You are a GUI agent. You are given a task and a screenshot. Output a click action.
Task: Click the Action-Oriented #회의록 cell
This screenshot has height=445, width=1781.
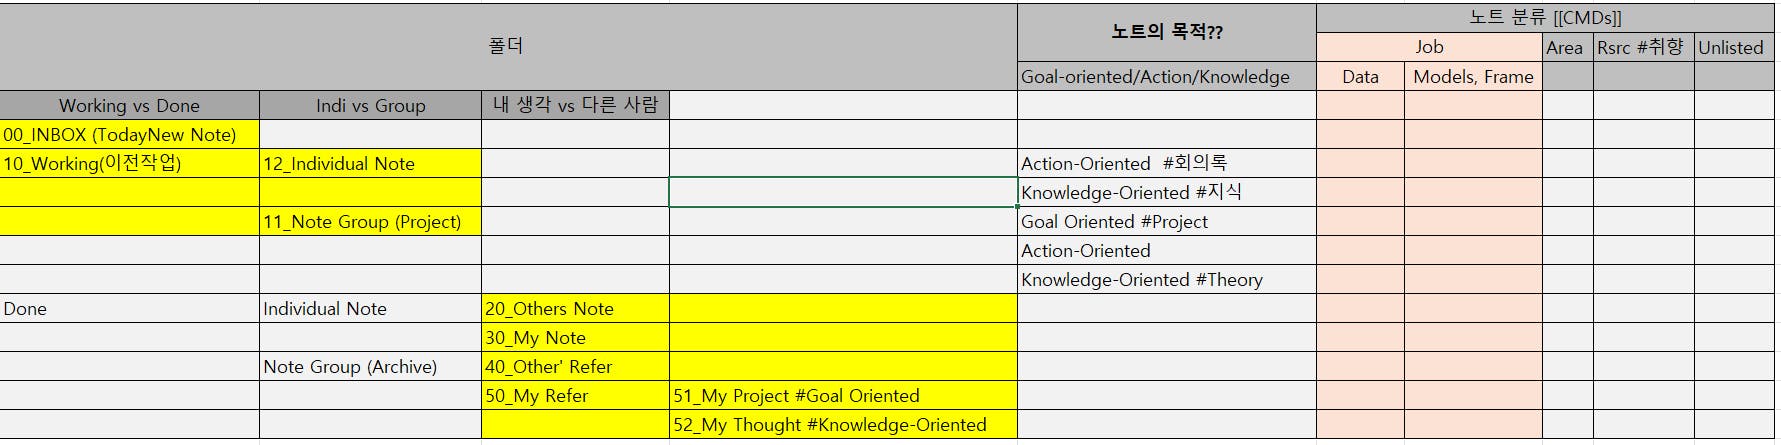[1166, 164]
